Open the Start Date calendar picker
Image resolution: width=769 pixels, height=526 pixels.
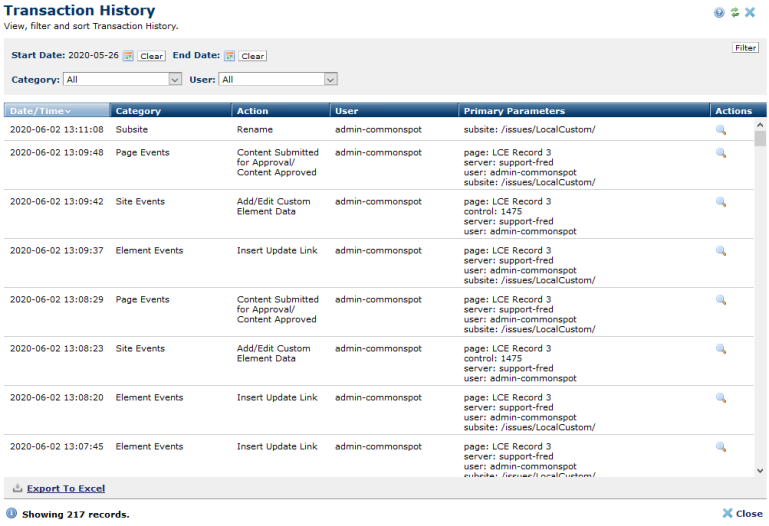pyautogui.click(x=128, y=56)
